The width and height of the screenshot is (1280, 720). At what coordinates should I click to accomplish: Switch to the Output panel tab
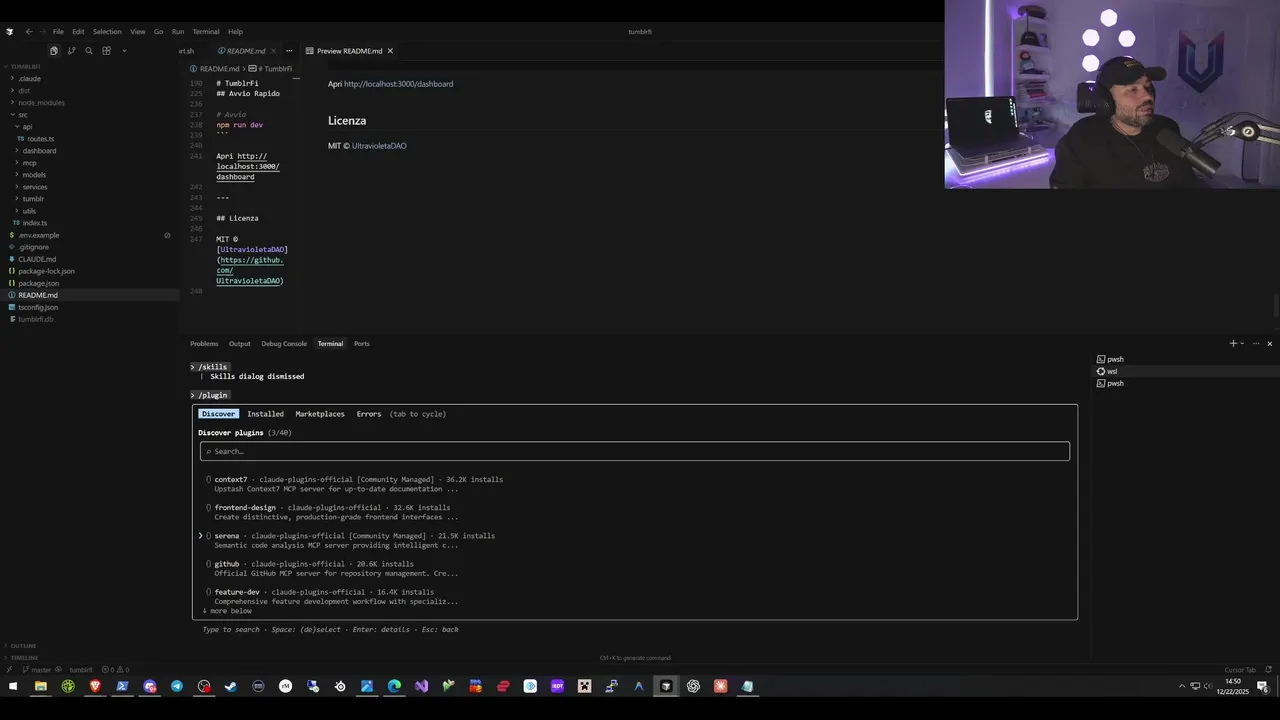click(240, 344)
